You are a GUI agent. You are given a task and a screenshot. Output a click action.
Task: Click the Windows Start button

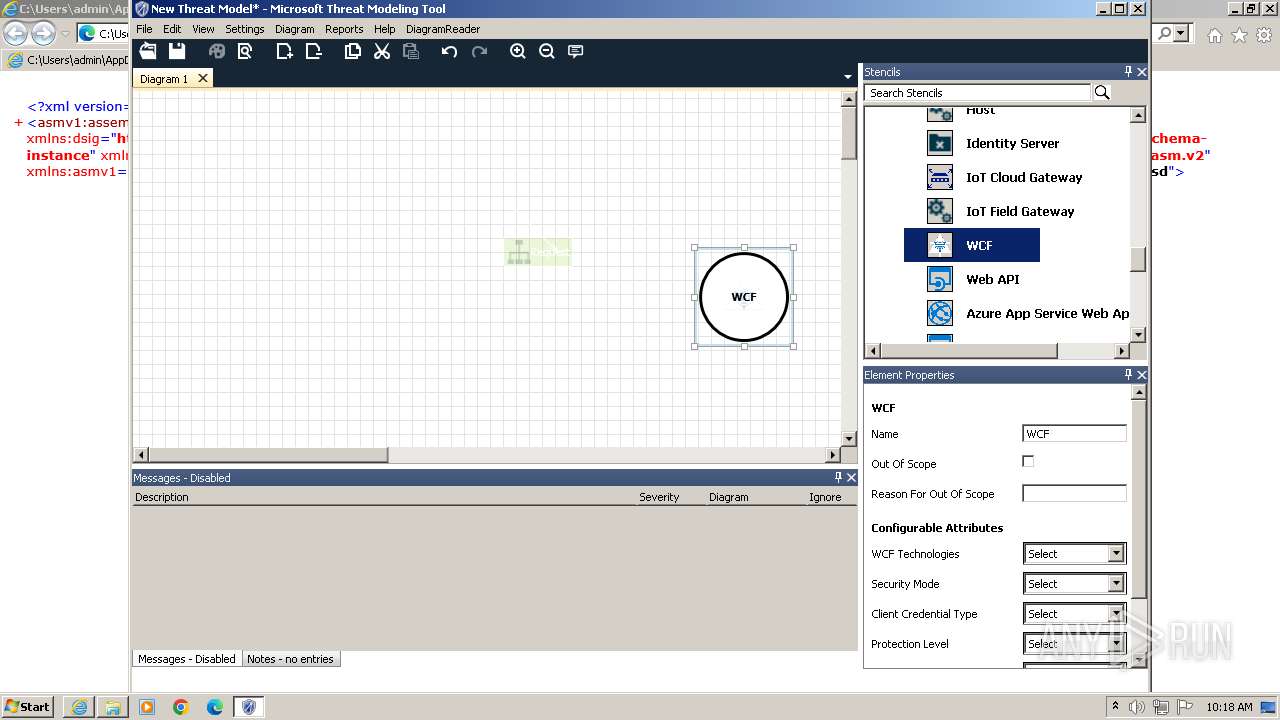pos(28,706)
